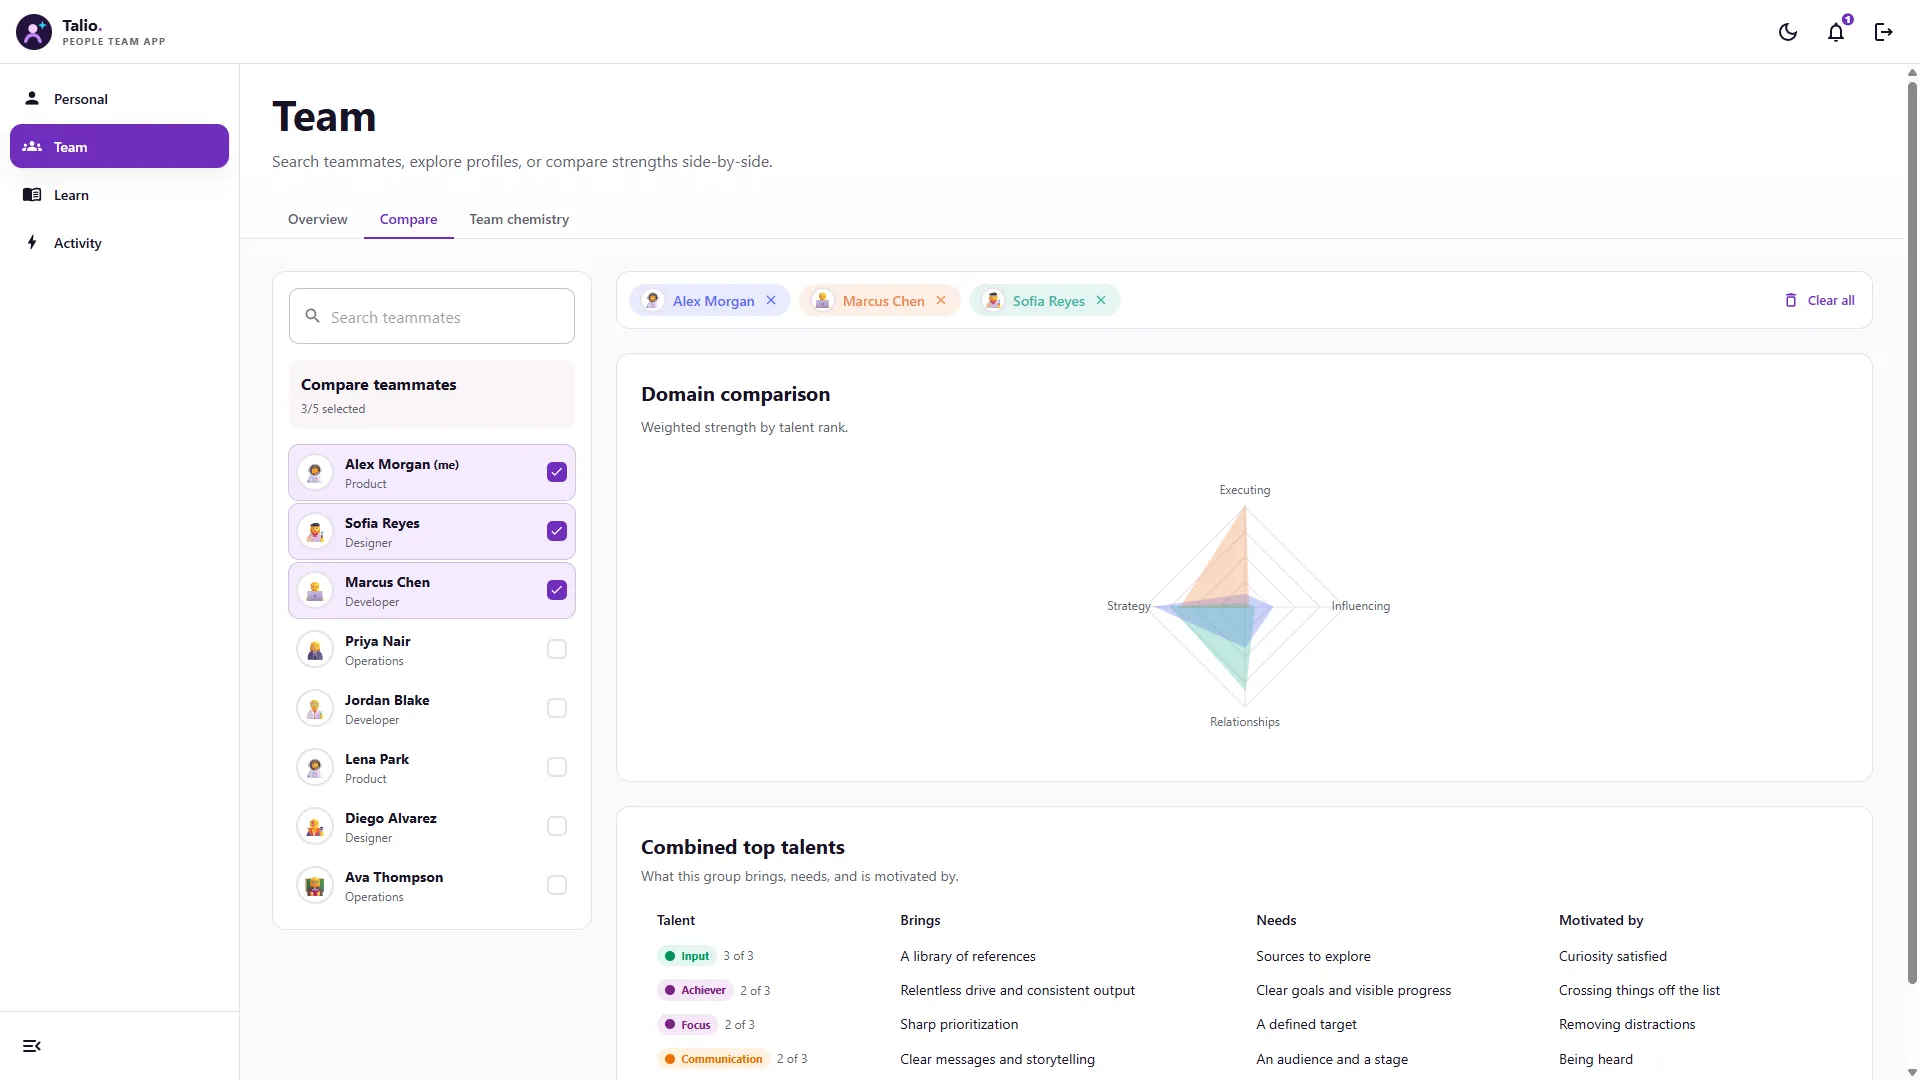Screen dimensions: 1920x1080
Task: Go to Learn in sidebar
Action: tap(119, 195)
